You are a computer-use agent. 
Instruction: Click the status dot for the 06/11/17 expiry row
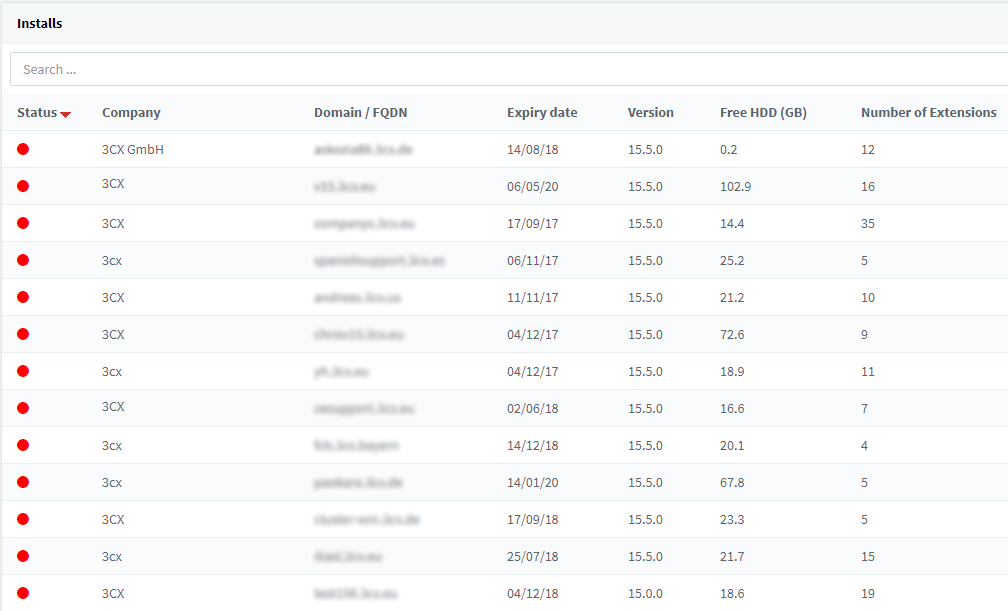tap(23, 260)
